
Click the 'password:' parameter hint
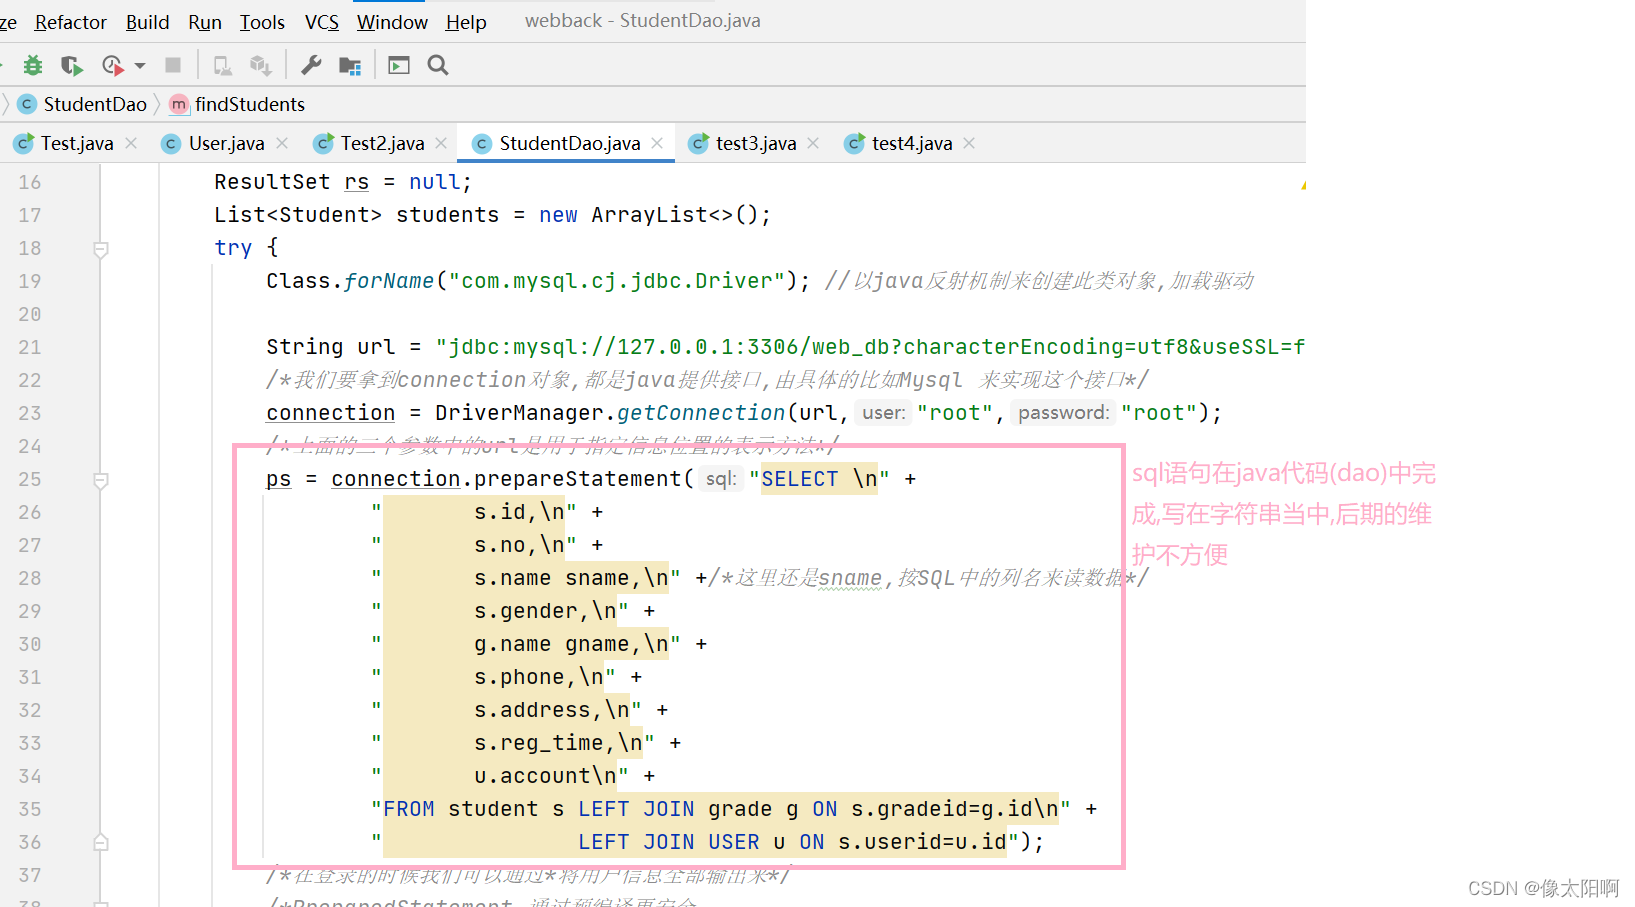(1063, 413)
